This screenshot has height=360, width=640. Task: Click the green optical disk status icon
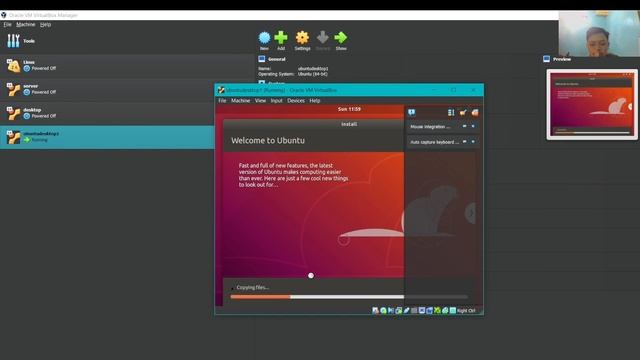coord(383,310)
